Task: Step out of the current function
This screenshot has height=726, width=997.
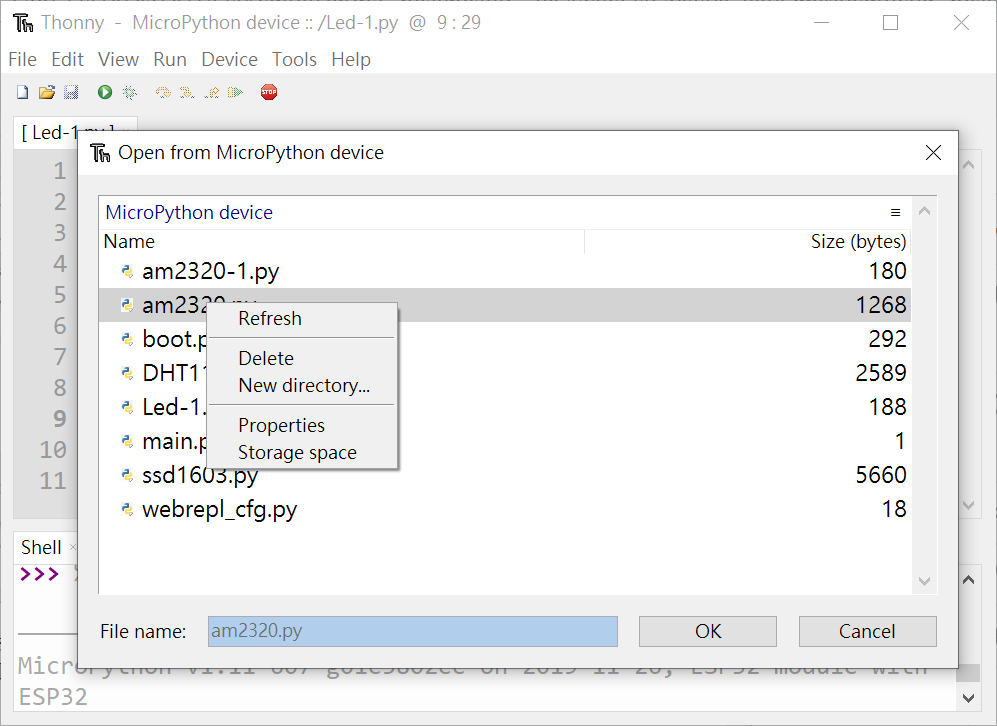Action: 211,91
